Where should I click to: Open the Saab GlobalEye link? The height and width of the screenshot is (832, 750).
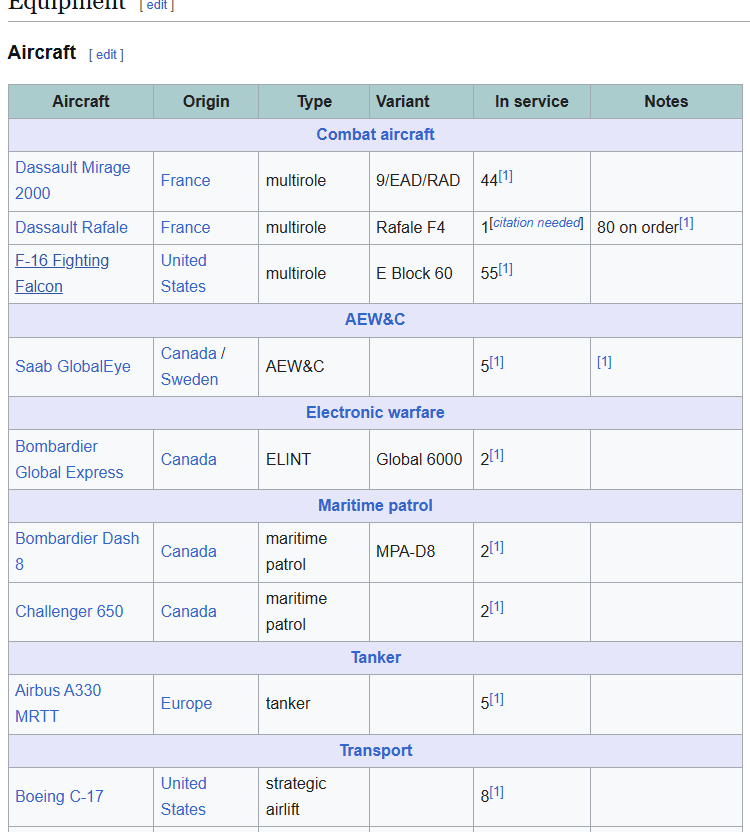click(73, 367)
